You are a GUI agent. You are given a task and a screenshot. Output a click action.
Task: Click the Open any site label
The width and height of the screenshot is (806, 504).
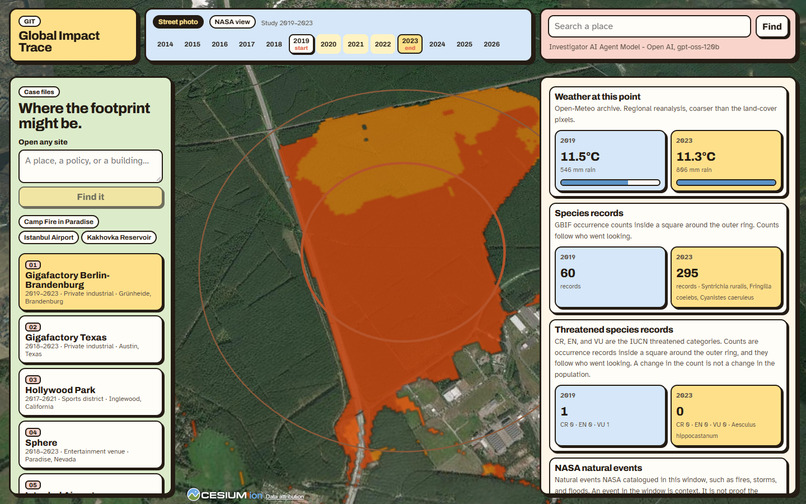pyautogui.click(x=43, y=142)
